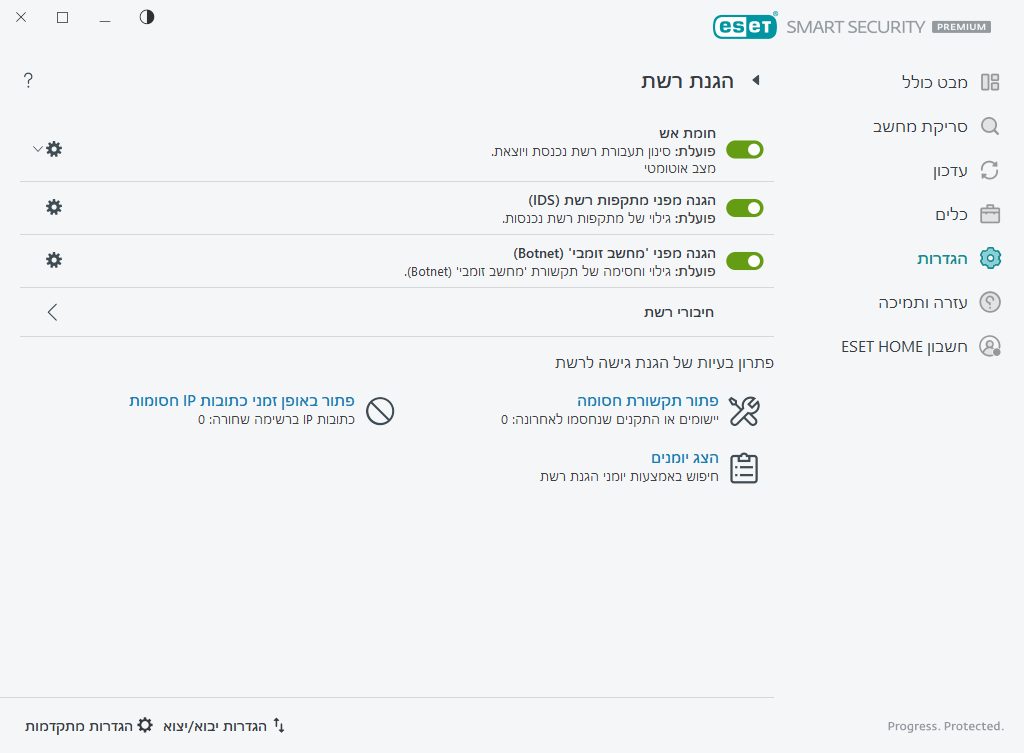This screenshot has width=1024, height=753.
Task: Click the wrench troubleshooting icon
Action: point(744,410)
